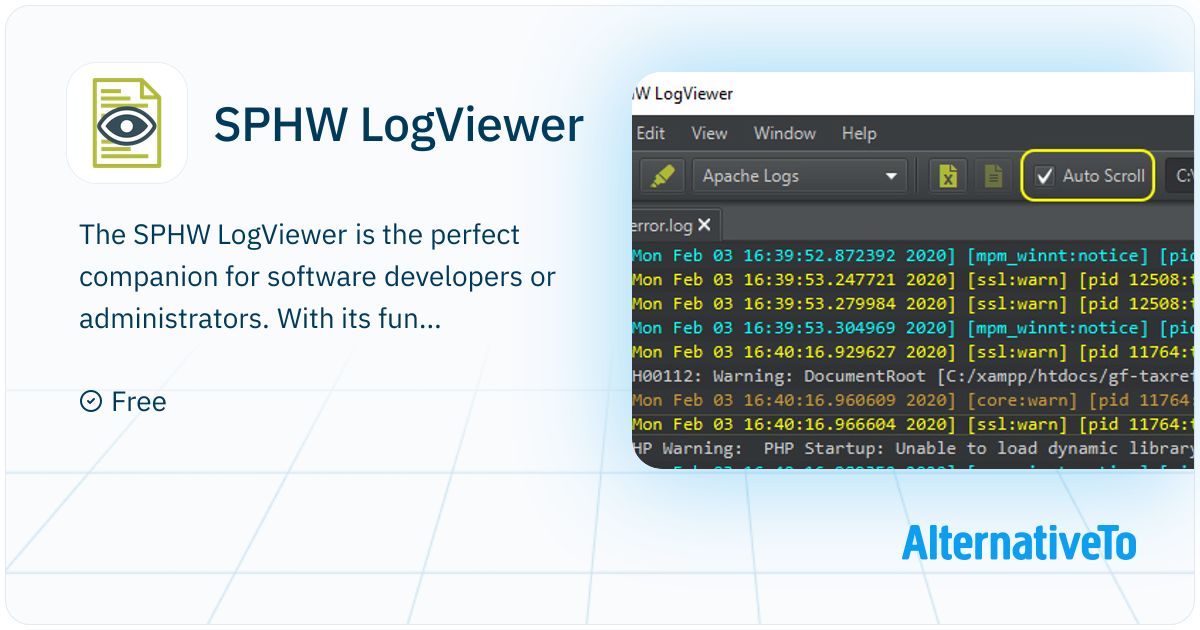Select the yellow highlighter tool icon
1200x630 pixels.
pos(661,176)
